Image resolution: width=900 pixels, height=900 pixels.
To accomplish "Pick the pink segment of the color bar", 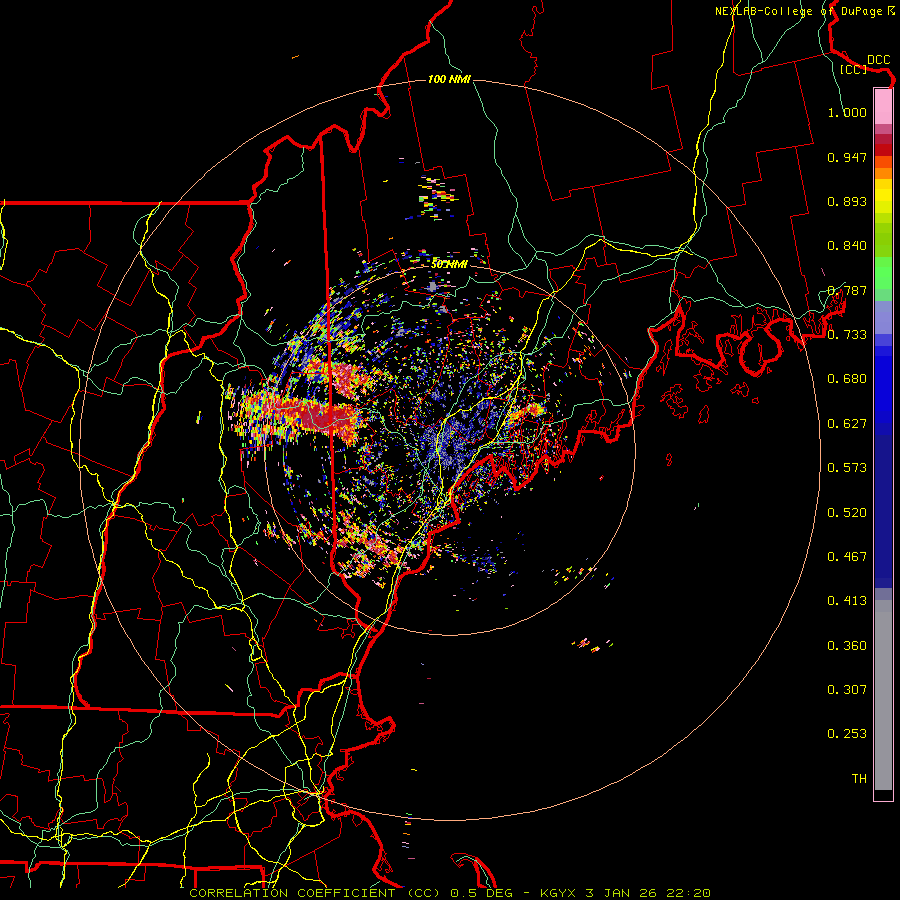I will pos(883,107).
